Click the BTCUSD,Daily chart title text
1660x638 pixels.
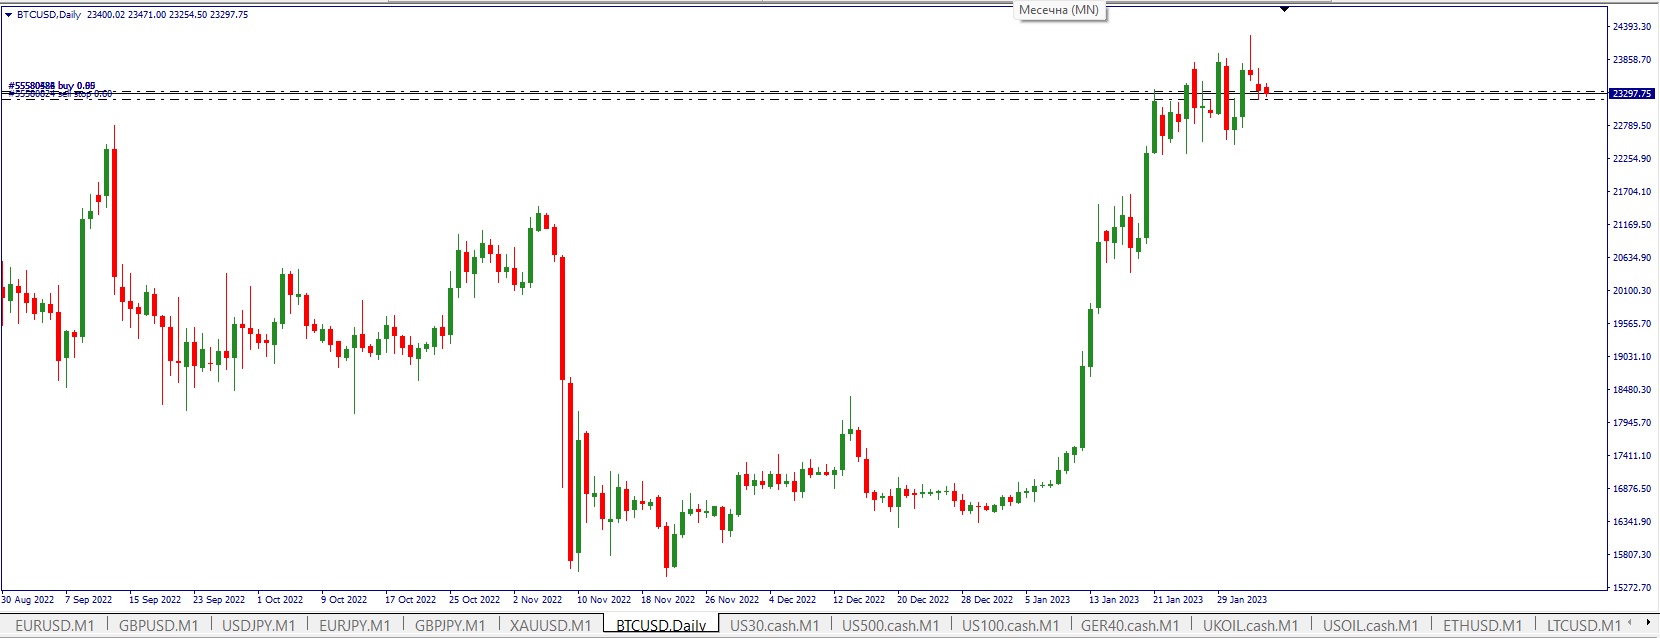49,15
